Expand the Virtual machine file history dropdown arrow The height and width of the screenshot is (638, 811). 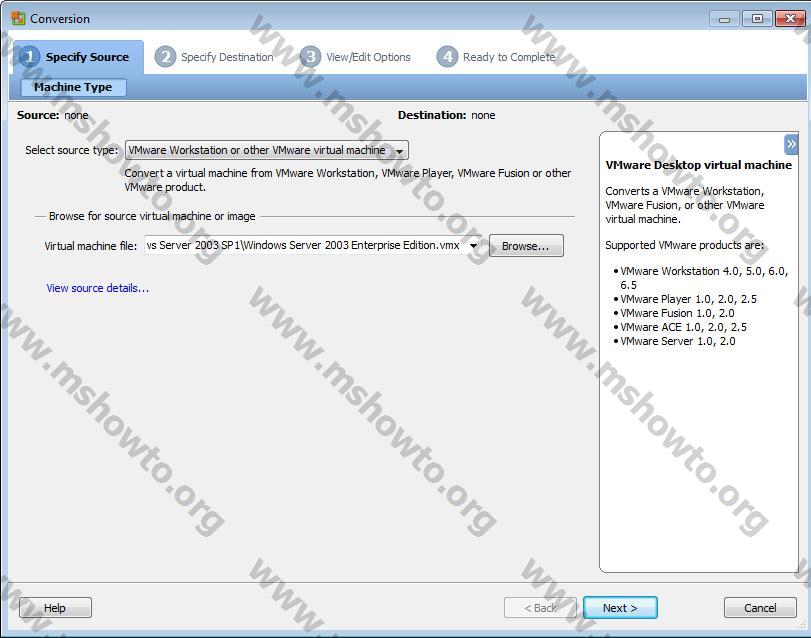(x=473, y=246)
